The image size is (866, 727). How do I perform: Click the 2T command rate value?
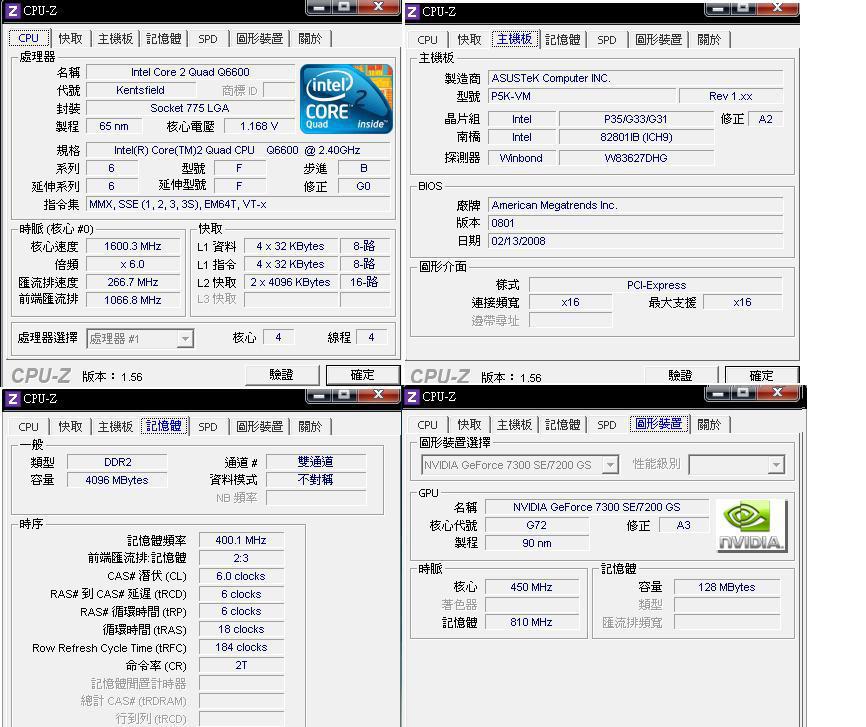(241, 666)
